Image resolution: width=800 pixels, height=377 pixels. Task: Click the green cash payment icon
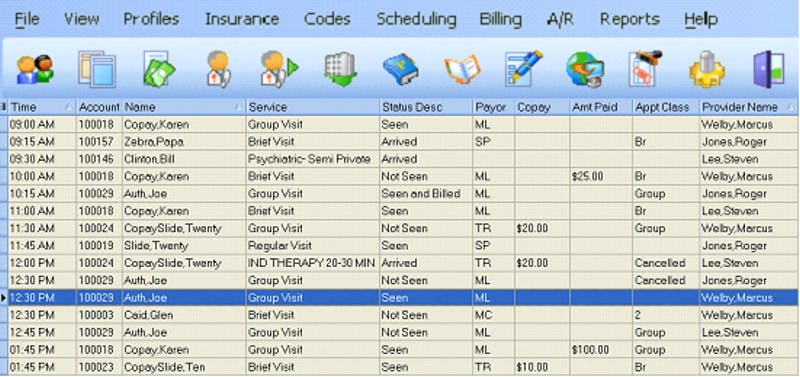point(159,69)
